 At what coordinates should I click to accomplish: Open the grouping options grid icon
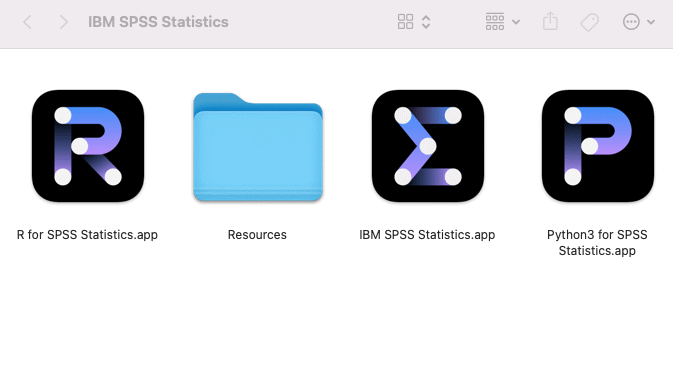click(x=495, y=22)
